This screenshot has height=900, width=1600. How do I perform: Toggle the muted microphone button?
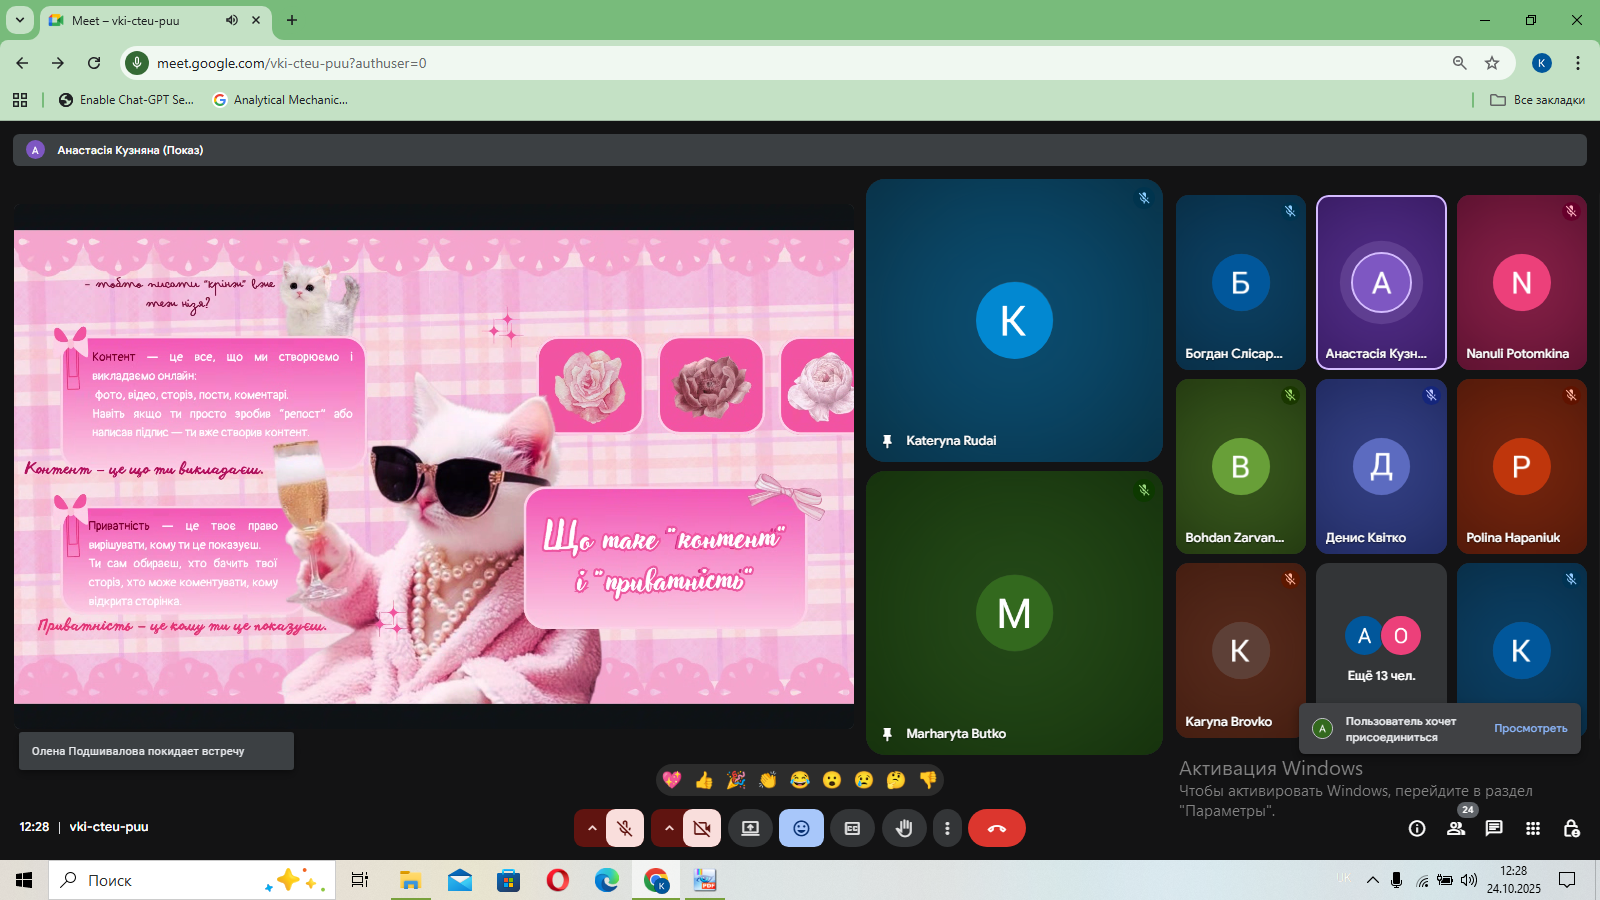click(x=625, y=828)
